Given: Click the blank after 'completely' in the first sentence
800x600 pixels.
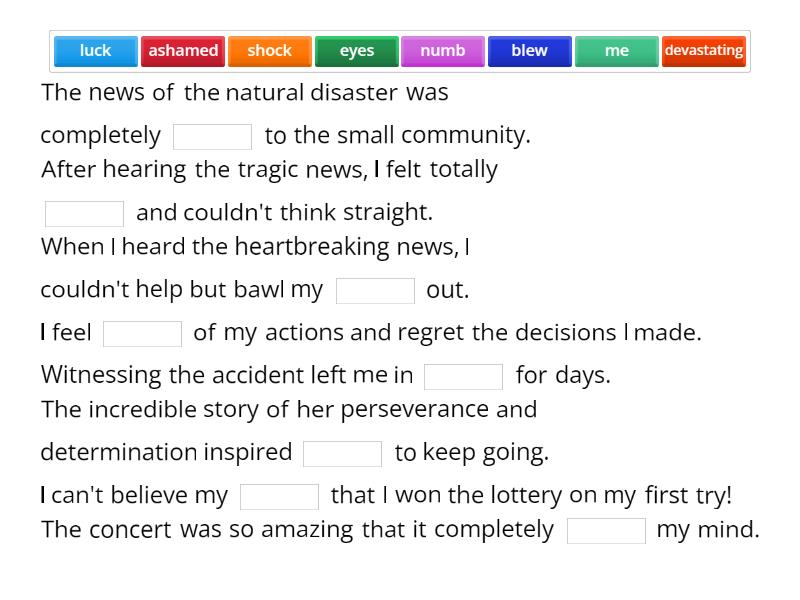Looking at the screenshot, I should (x=214, y=134).
